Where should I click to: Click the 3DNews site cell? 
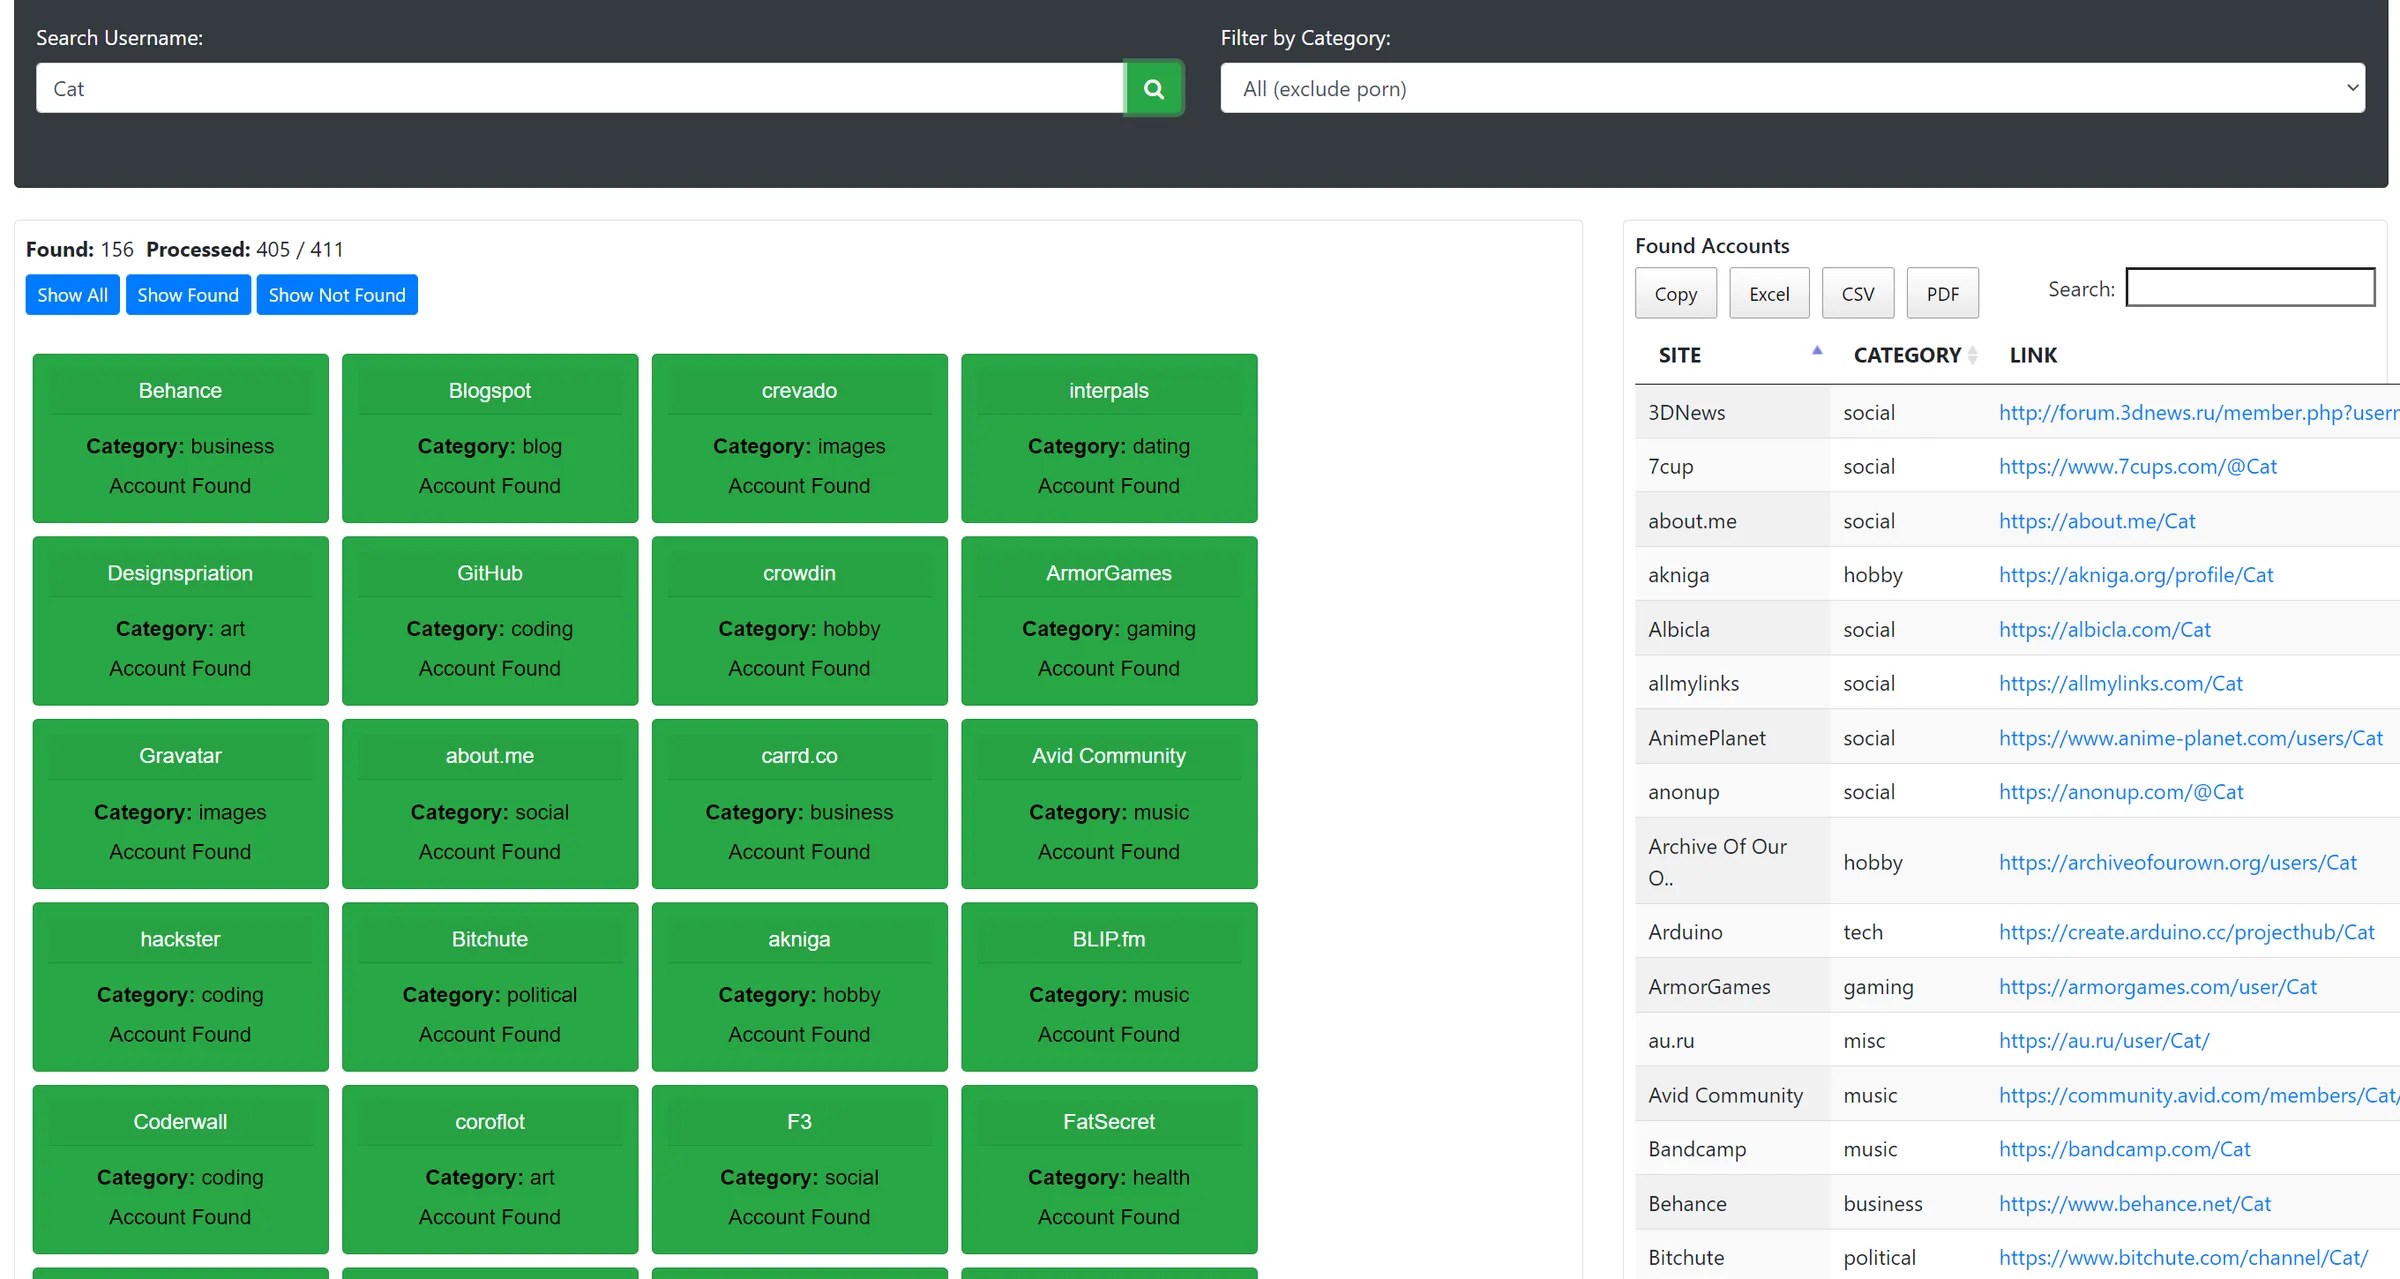click(1732, 412)
